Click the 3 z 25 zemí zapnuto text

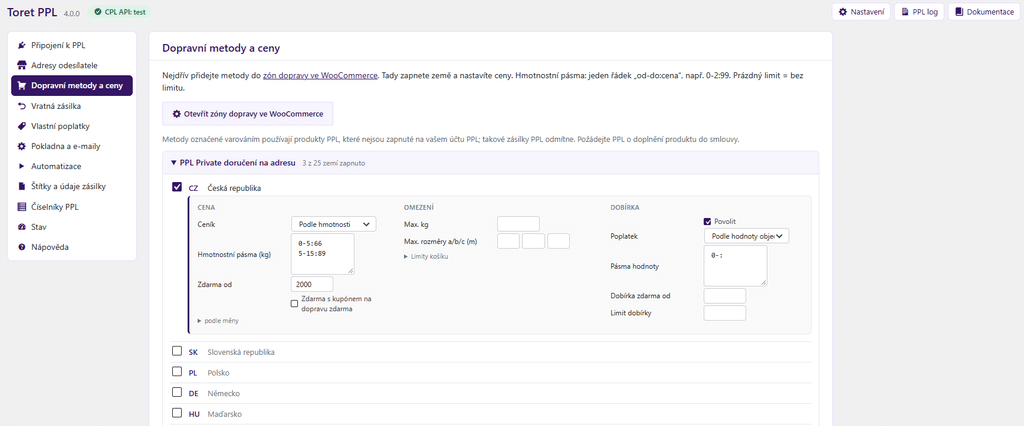334,163
